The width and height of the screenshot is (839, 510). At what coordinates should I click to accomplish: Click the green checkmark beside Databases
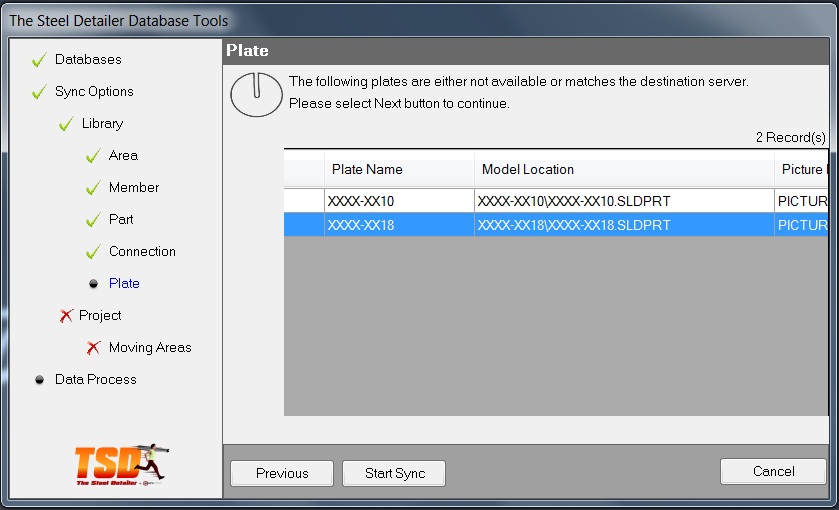pos(39,60)
